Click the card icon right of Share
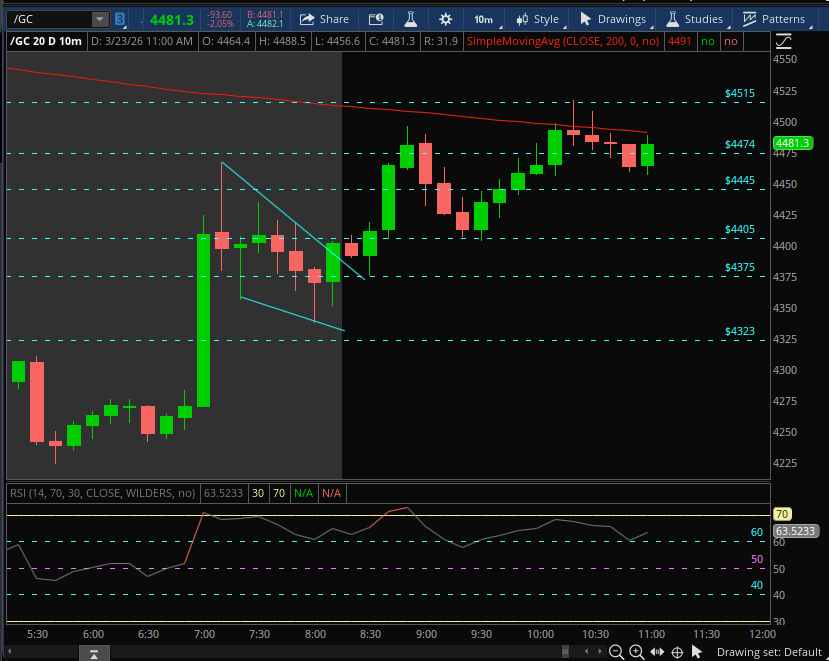This screenshot has width=829, height=661. pyautogui.click(x=376, y=20)
